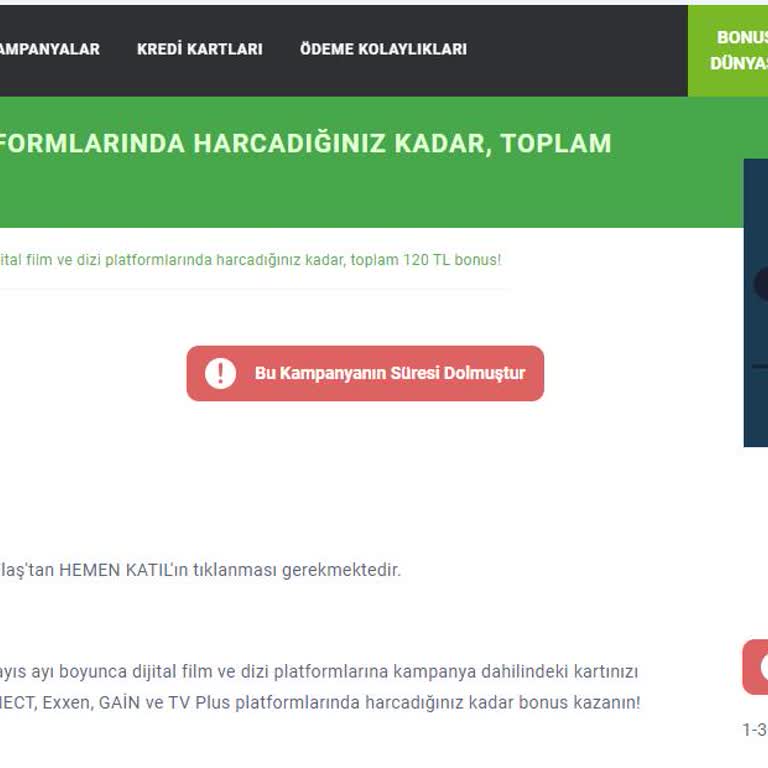The height and width of the screenshot is (768, 768).
Task: Open the ÖDEME KOLAYLIKLARI menu item
Action: (x=384, y=49)
